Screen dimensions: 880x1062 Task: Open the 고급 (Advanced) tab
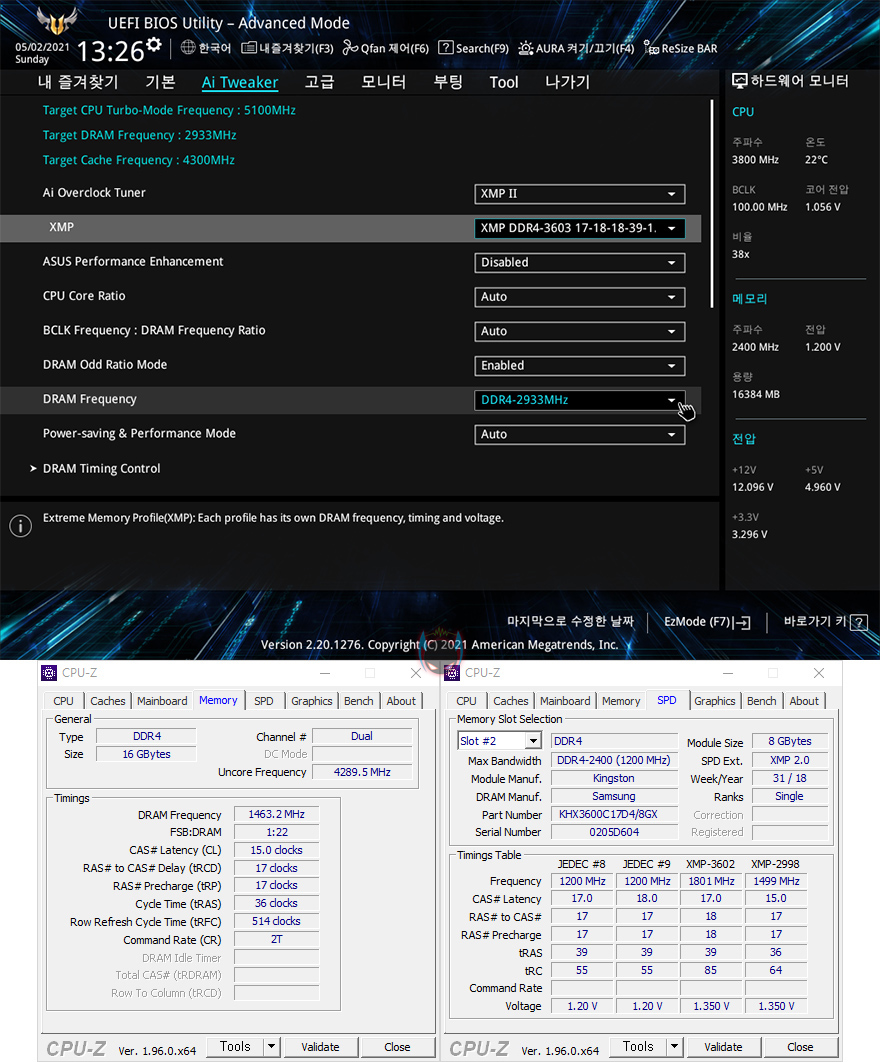click(319, 82)
